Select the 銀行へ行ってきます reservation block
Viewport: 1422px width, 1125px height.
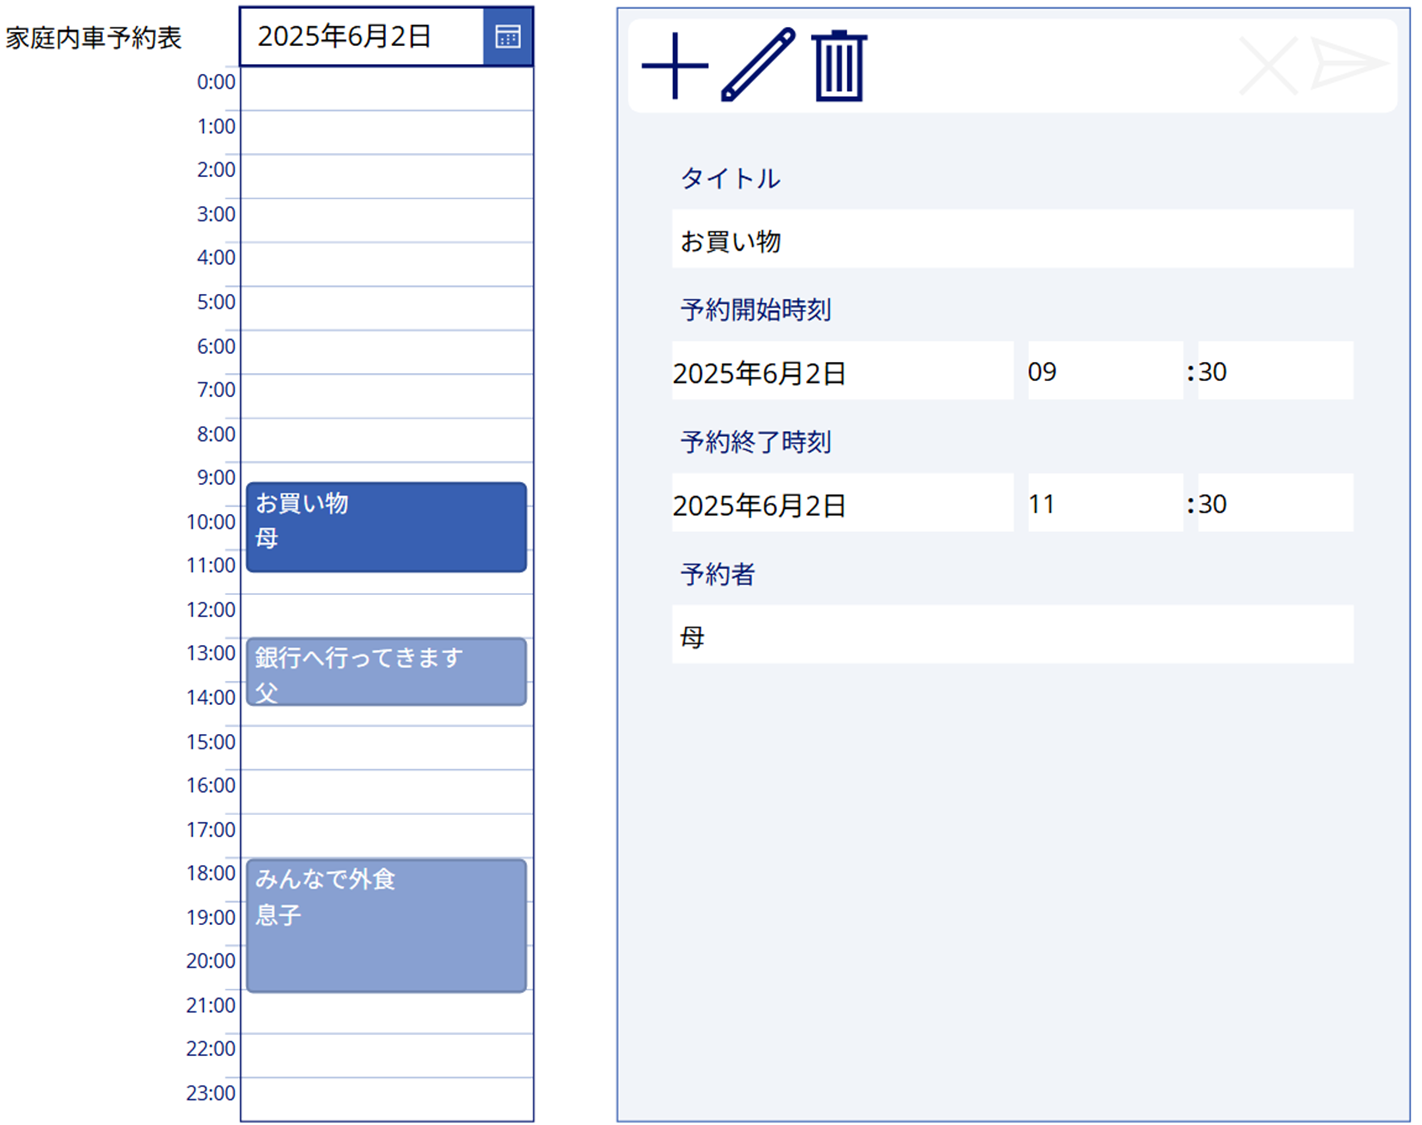click(x=386, y=672)
